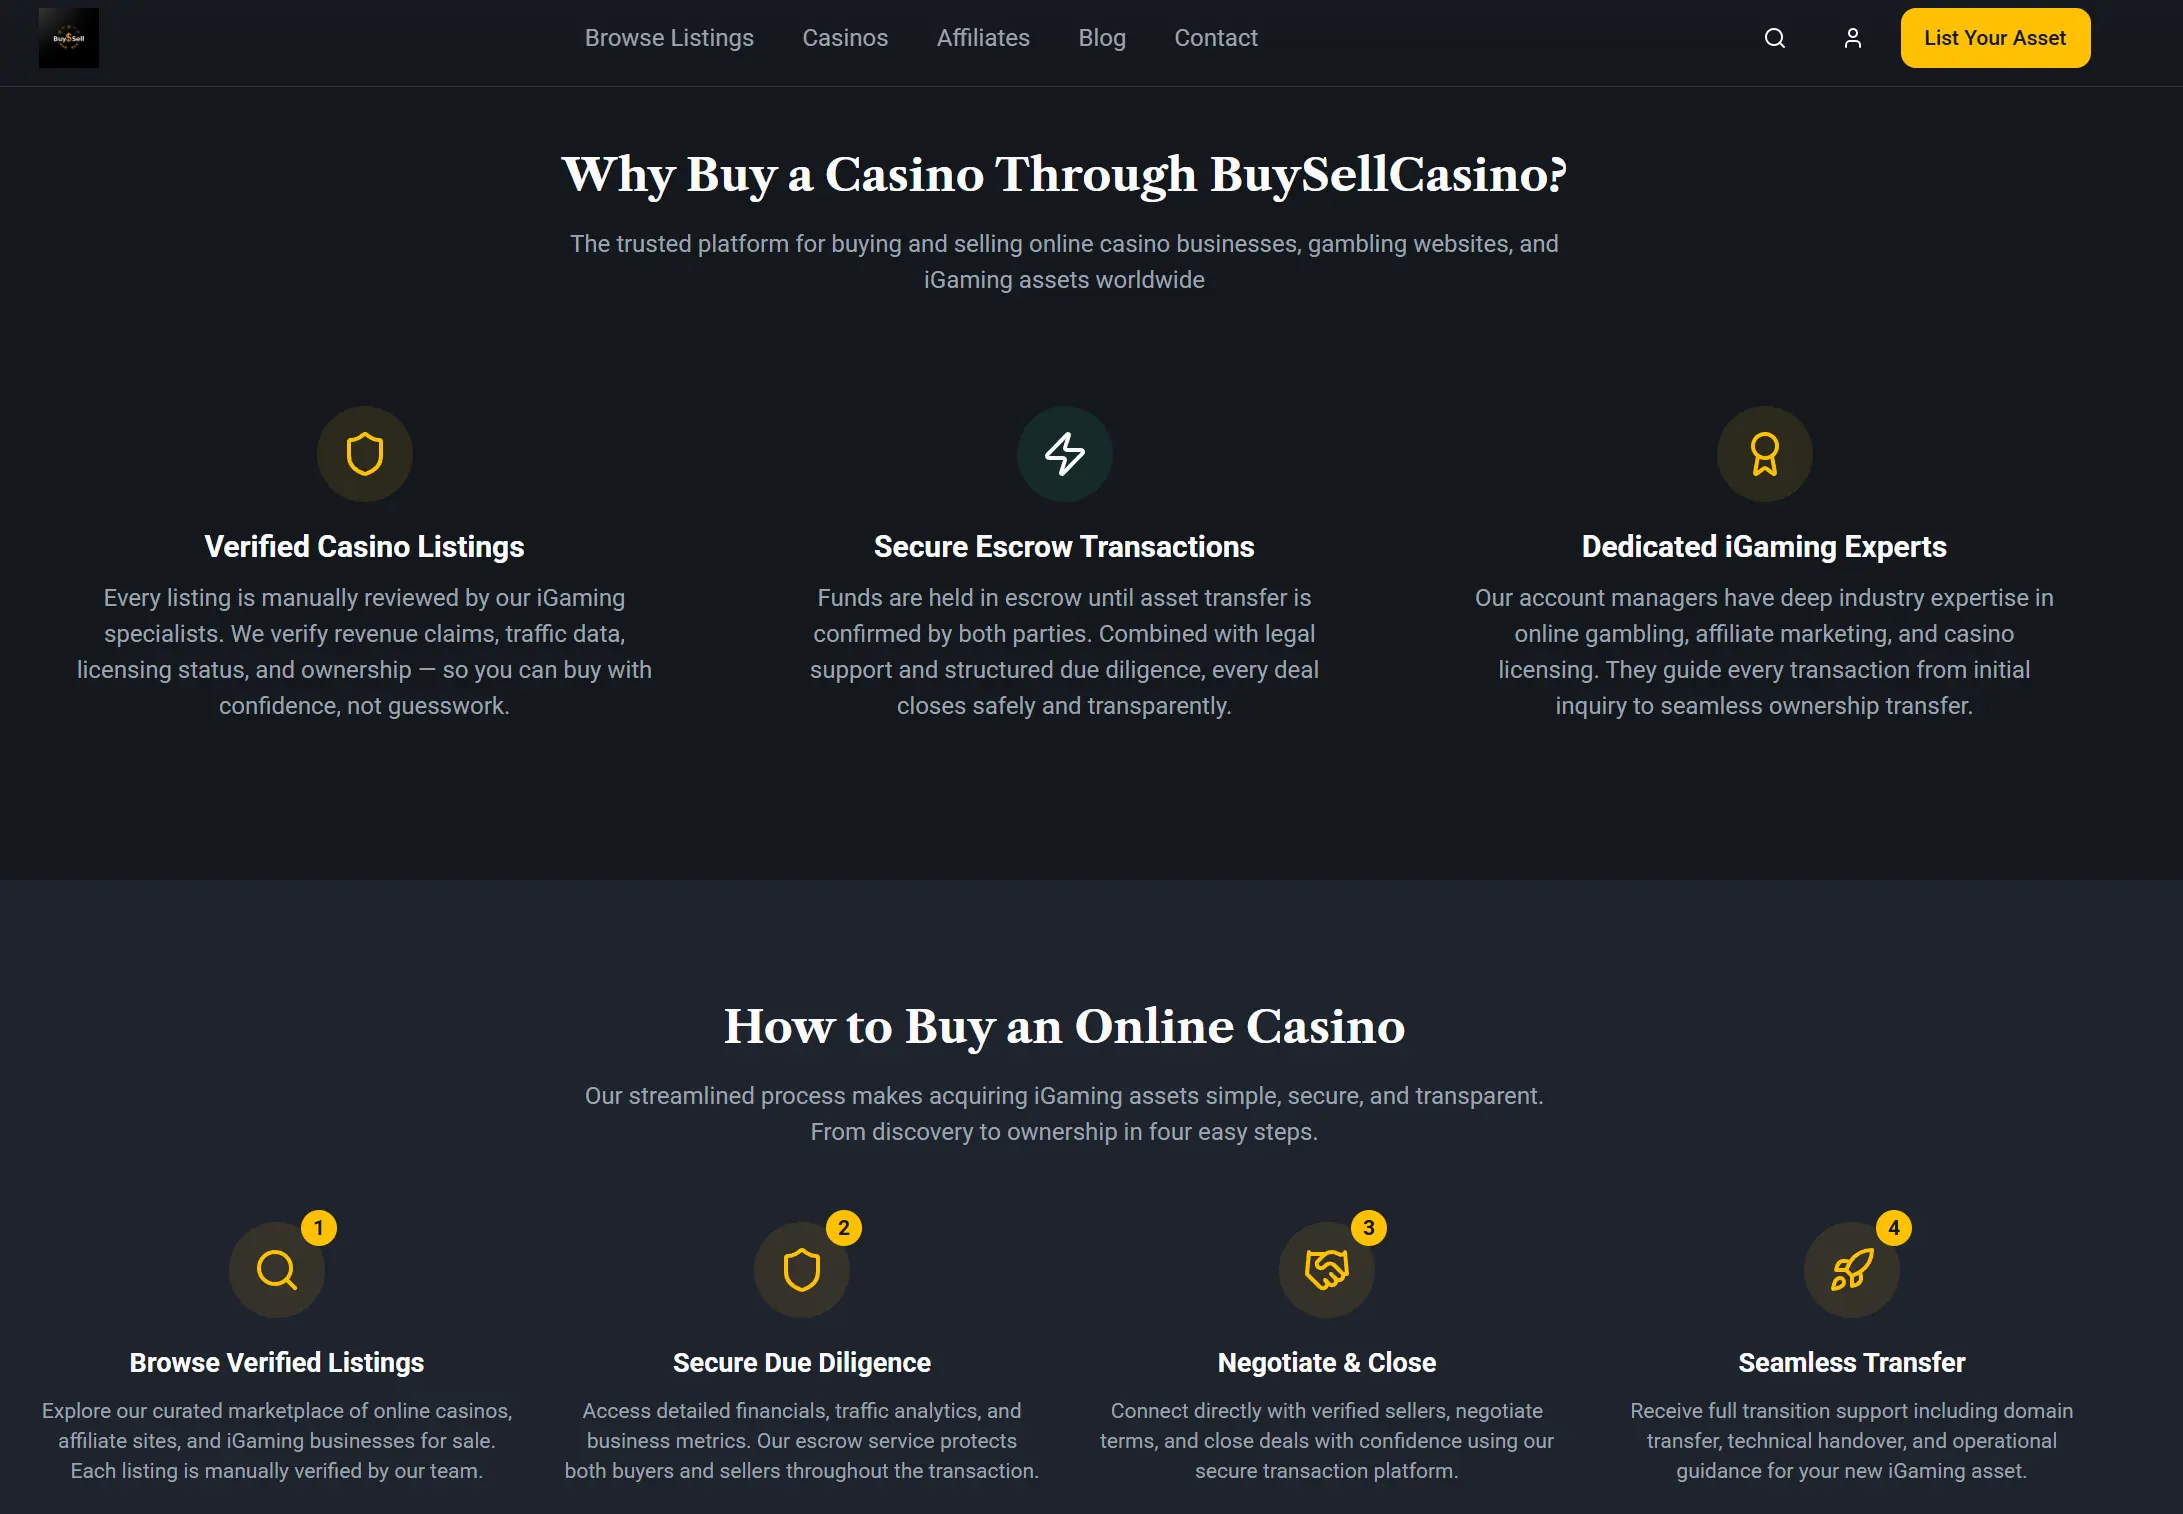The height and width of the screenshot is (1514, 2183).
Task: Select the Dedicated iGaming Experts heading
Action: tap(1764, 547)
